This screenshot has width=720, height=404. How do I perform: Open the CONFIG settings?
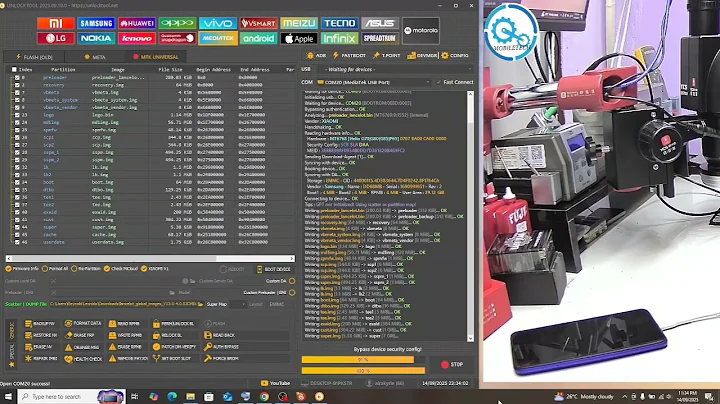coord(455,56)
